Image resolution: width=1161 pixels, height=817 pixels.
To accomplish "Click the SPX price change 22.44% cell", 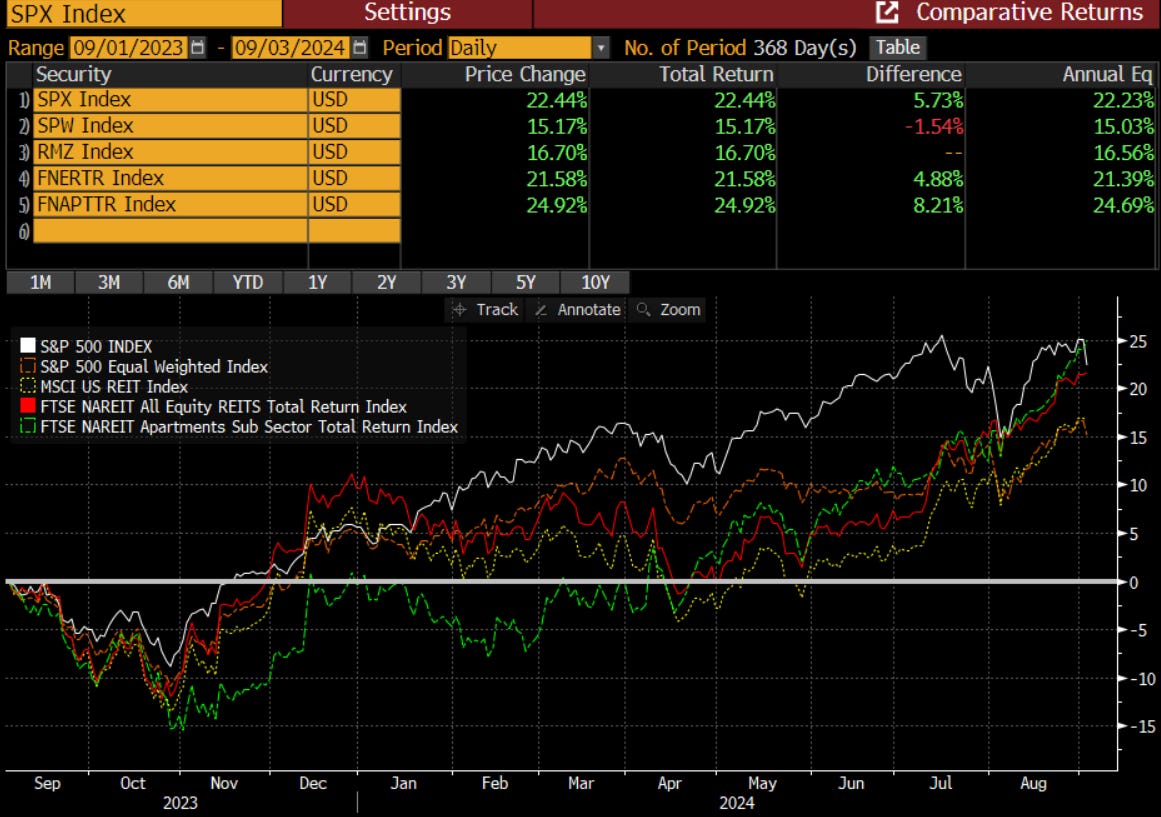I will [x=556, y=100].
